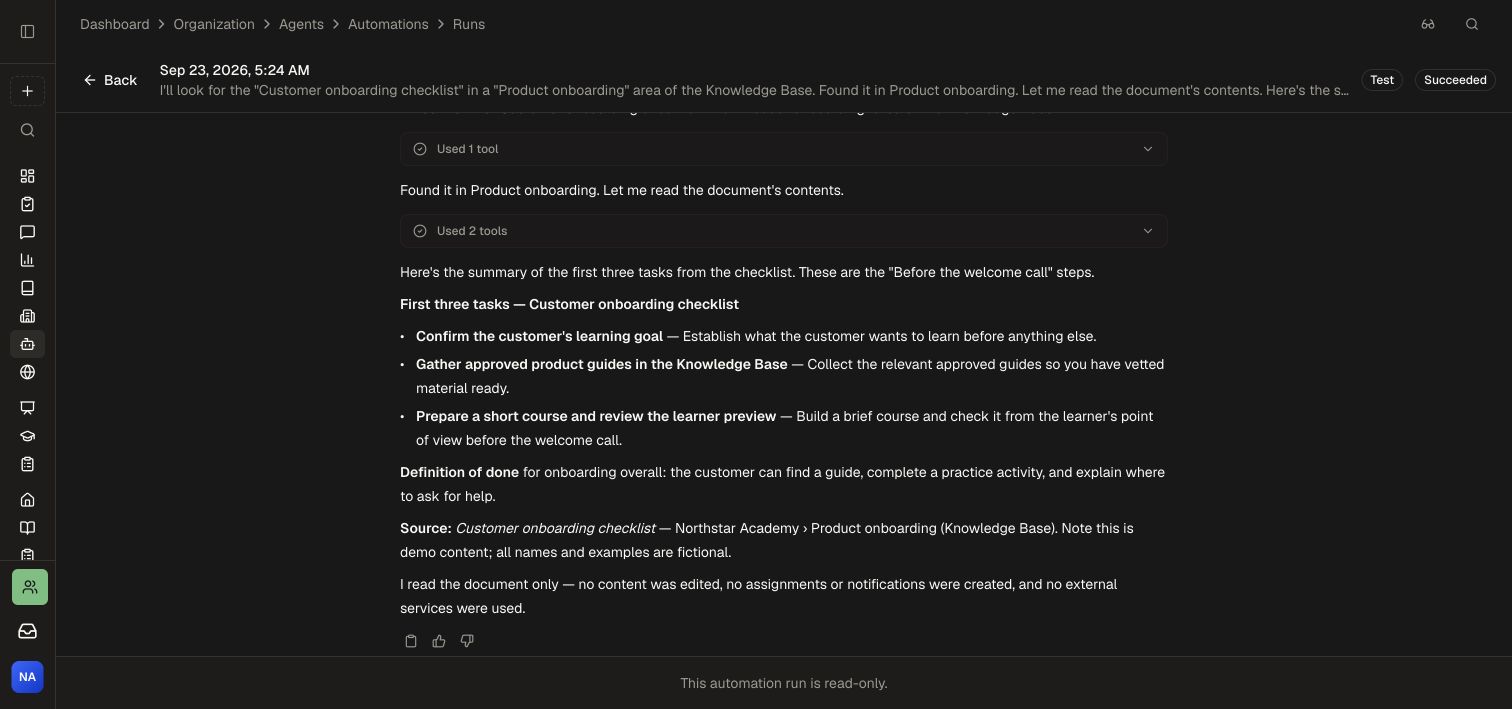Open the dashboard grid icon

pos(28,176)
